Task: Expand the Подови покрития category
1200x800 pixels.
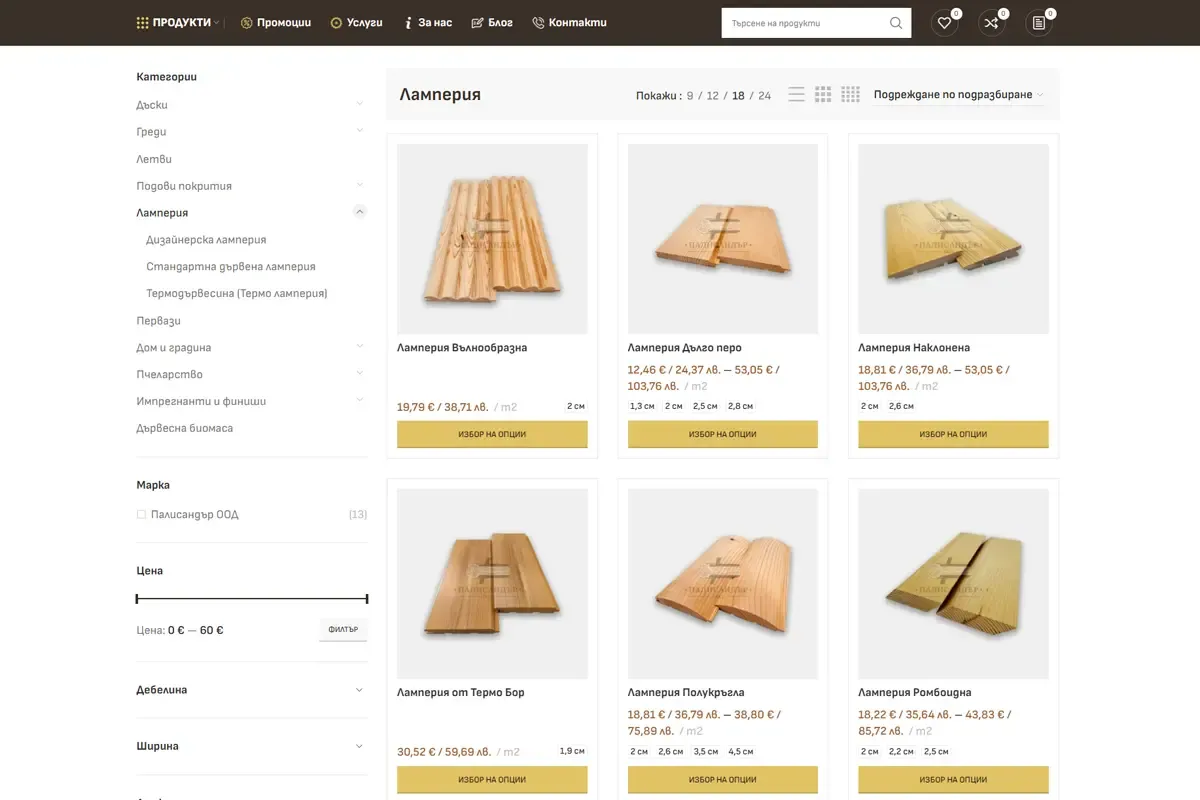Action: point(360,185)
